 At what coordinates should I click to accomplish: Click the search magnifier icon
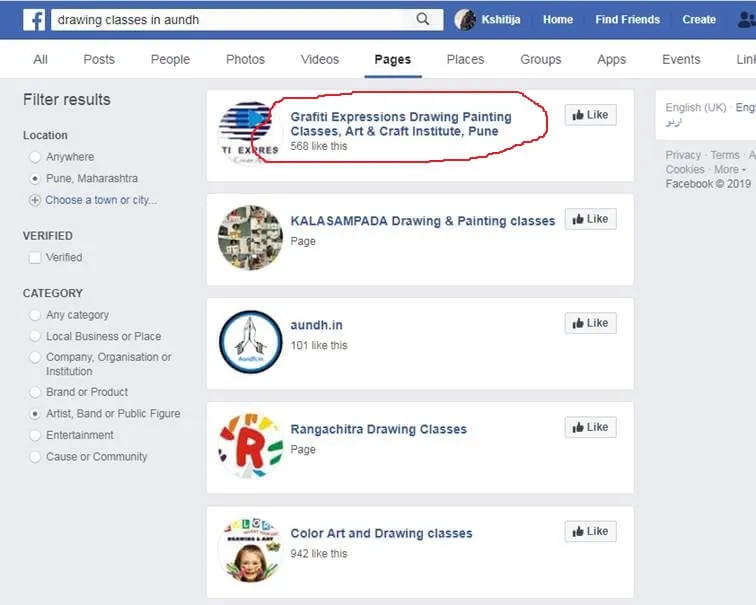tap(423, 20)
